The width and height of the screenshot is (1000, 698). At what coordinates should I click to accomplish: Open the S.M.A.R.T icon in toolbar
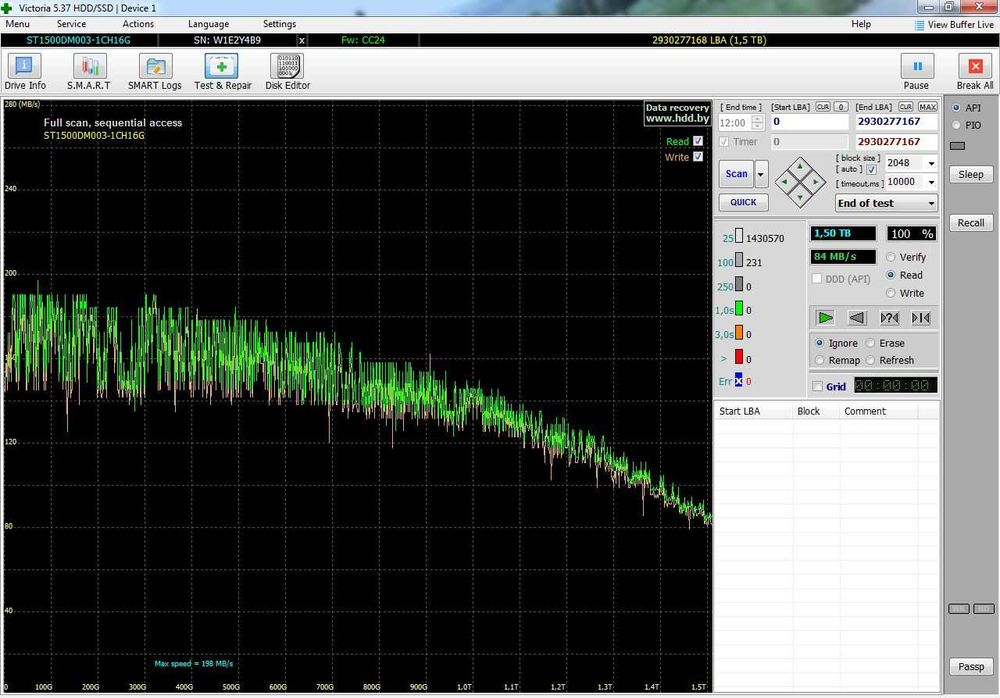(89, 67)
